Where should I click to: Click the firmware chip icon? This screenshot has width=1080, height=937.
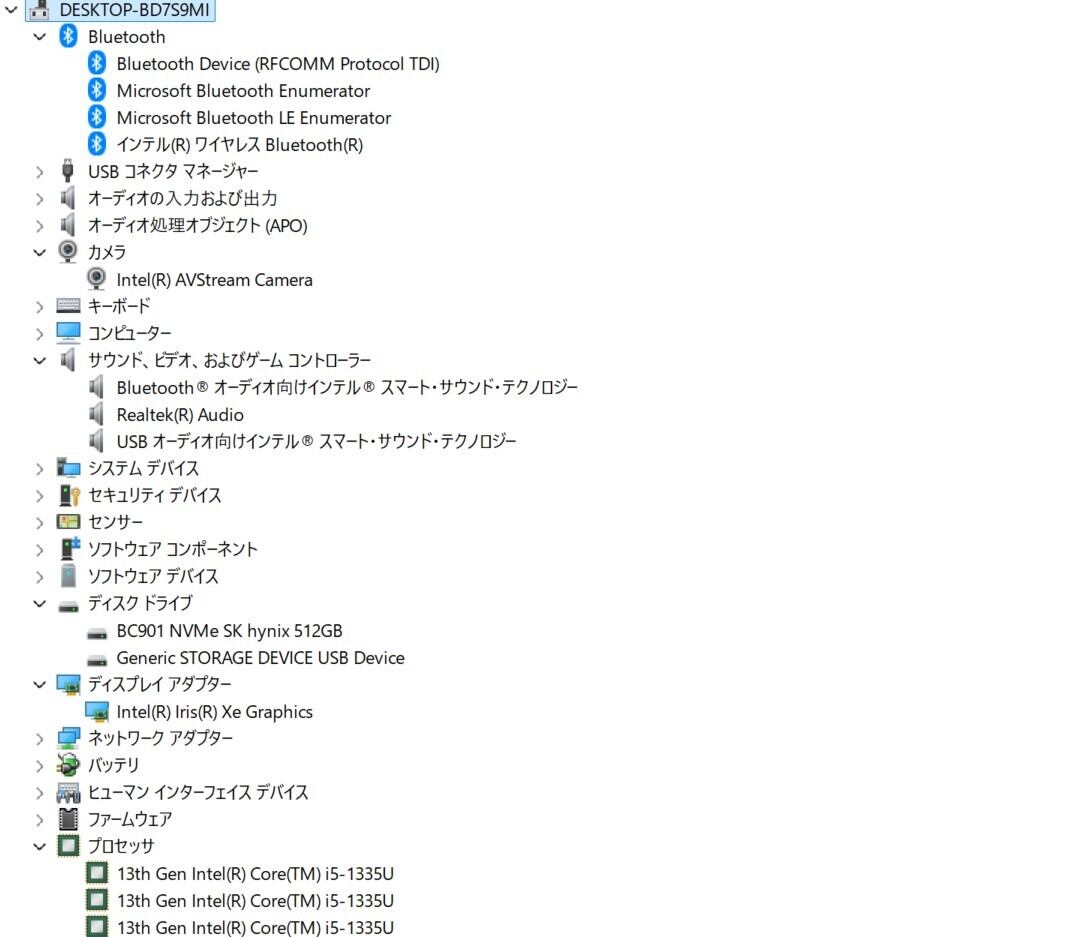[68, 818]
